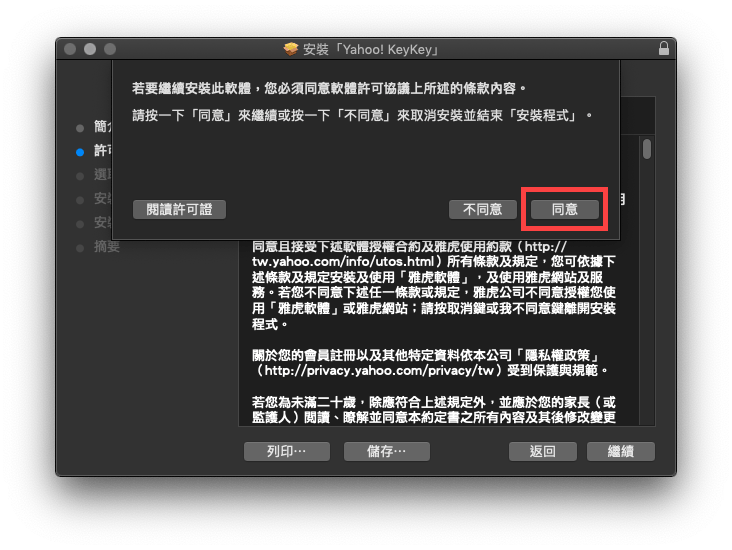Click the 儲存… save button

click(x=387, y=451)
